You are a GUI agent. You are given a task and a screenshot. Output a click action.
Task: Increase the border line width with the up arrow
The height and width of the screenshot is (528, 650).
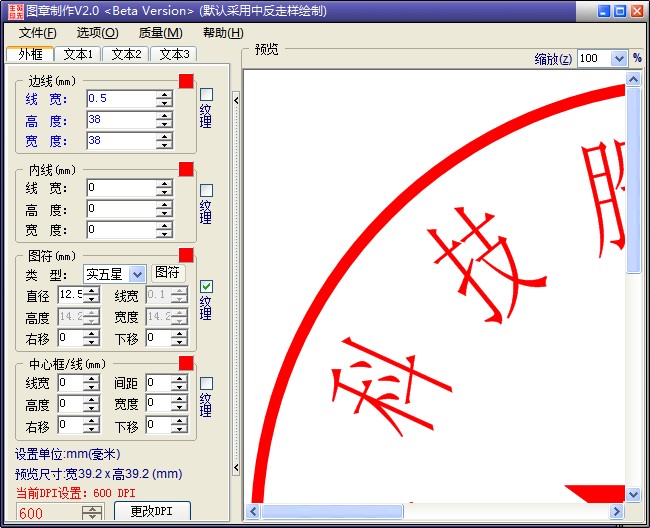[165, 94]
